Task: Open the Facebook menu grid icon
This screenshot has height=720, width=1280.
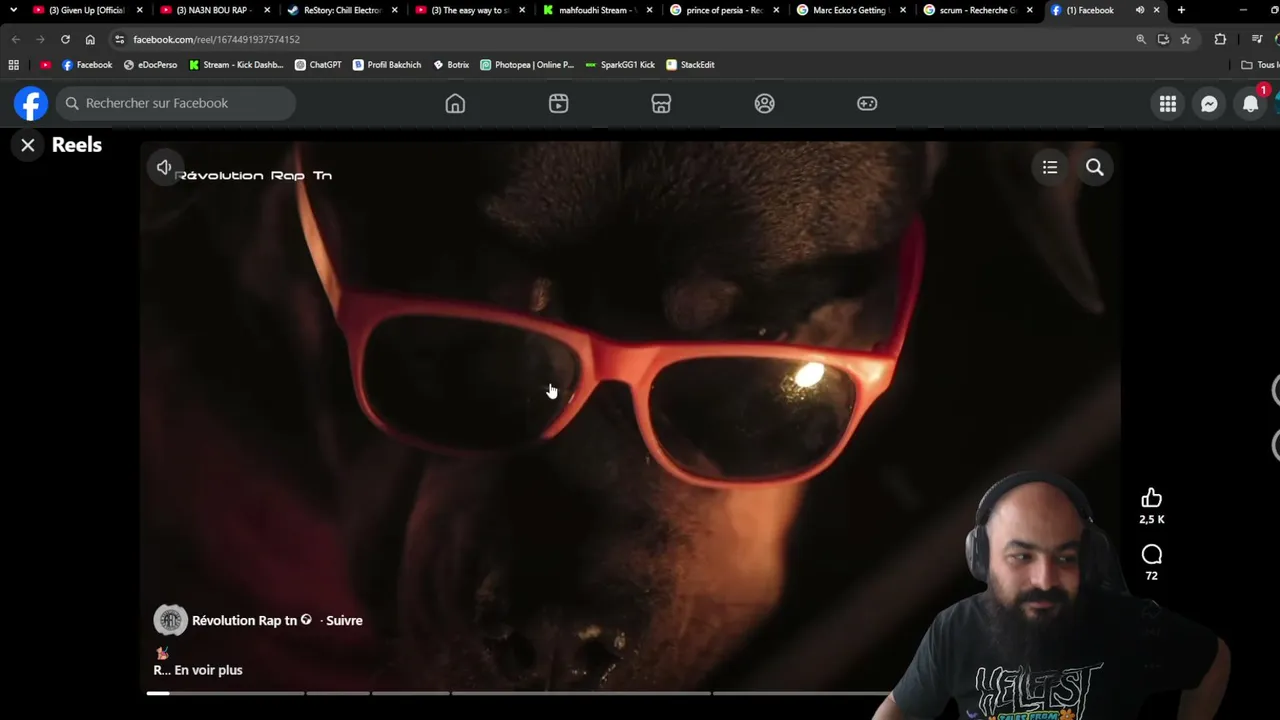Action: click(x=1168, y=104)
